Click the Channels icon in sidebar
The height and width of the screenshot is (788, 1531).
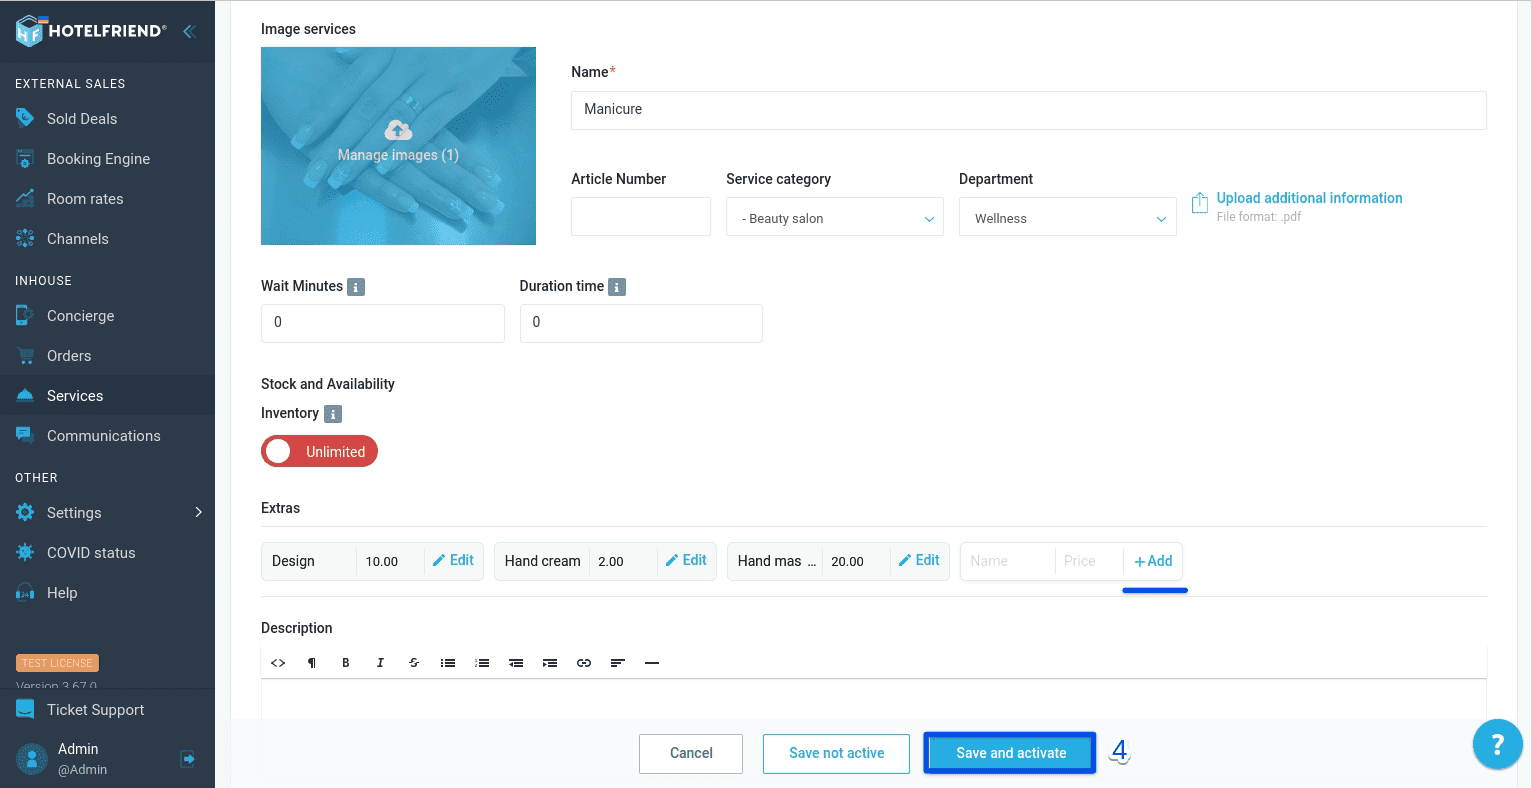point(25,238)
